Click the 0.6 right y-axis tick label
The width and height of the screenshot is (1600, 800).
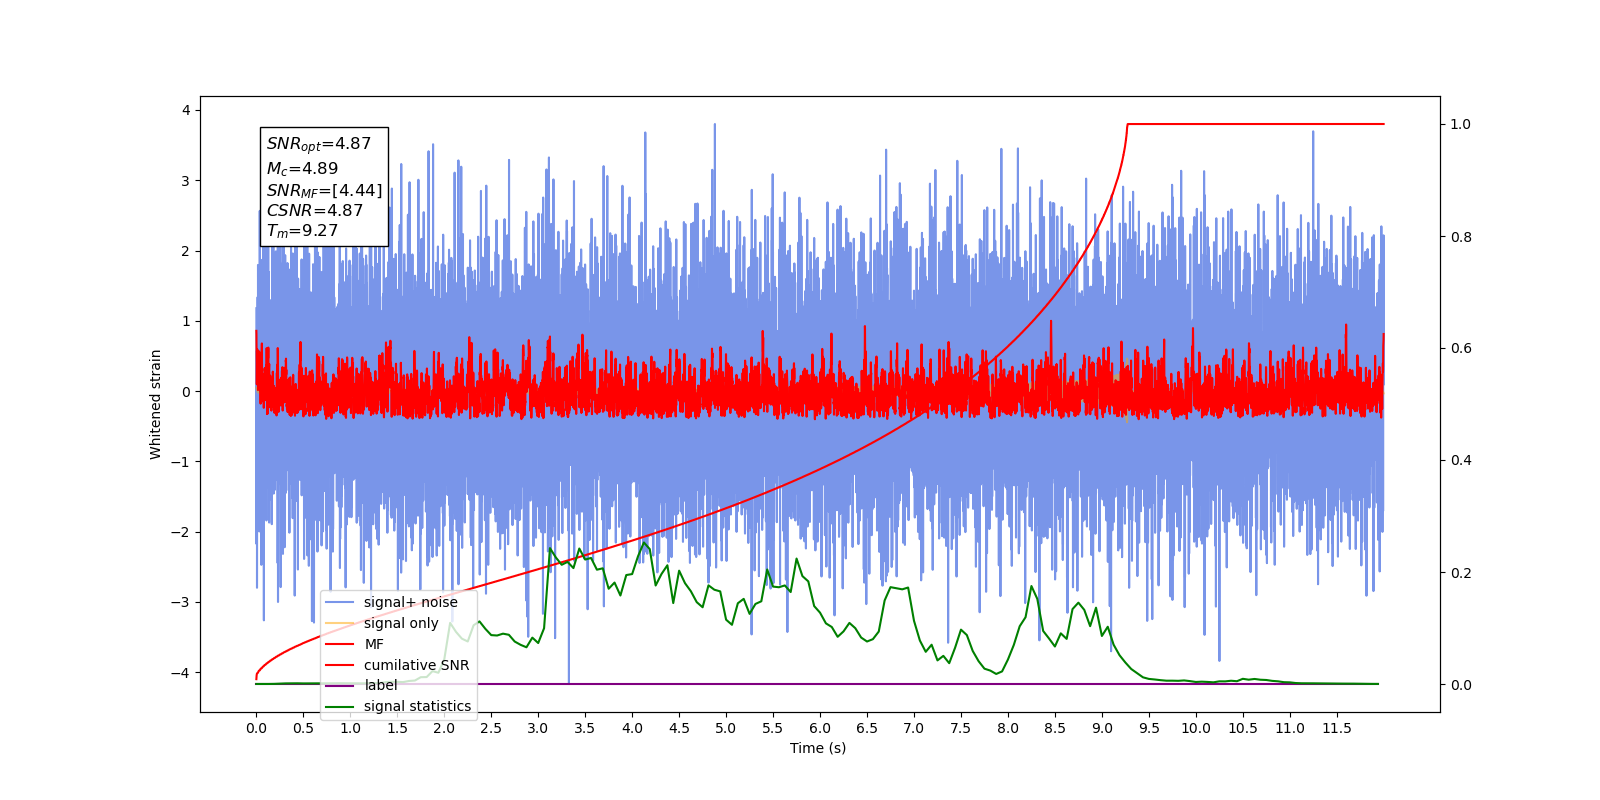[x=1461, y=348]
